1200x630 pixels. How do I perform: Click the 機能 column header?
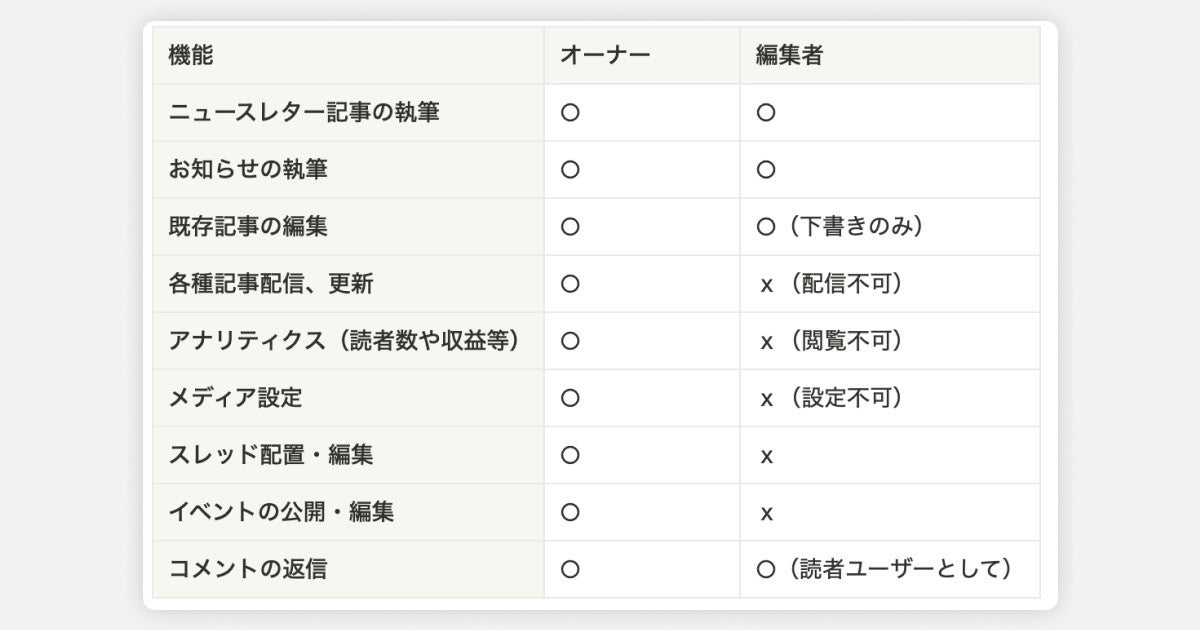(191, 56)
